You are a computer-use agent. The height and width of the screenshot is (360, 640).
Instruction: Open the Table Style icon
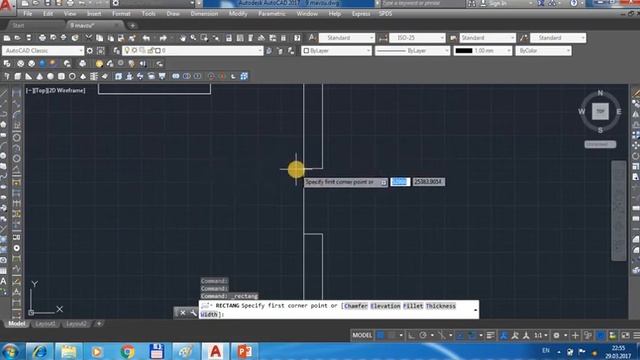[453, 38]
